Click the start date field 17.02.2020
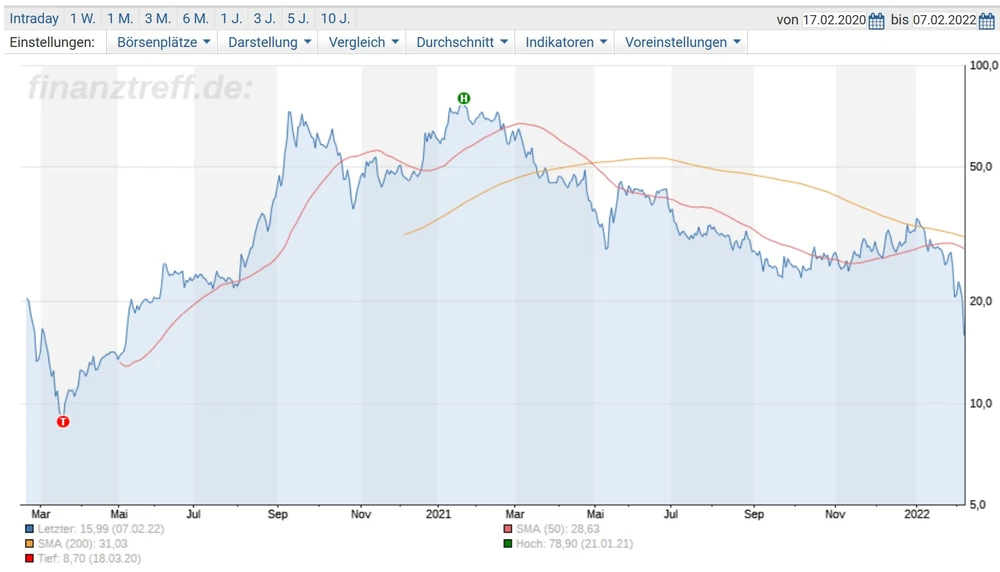The image size is (1000, 572). click(834, 21)
